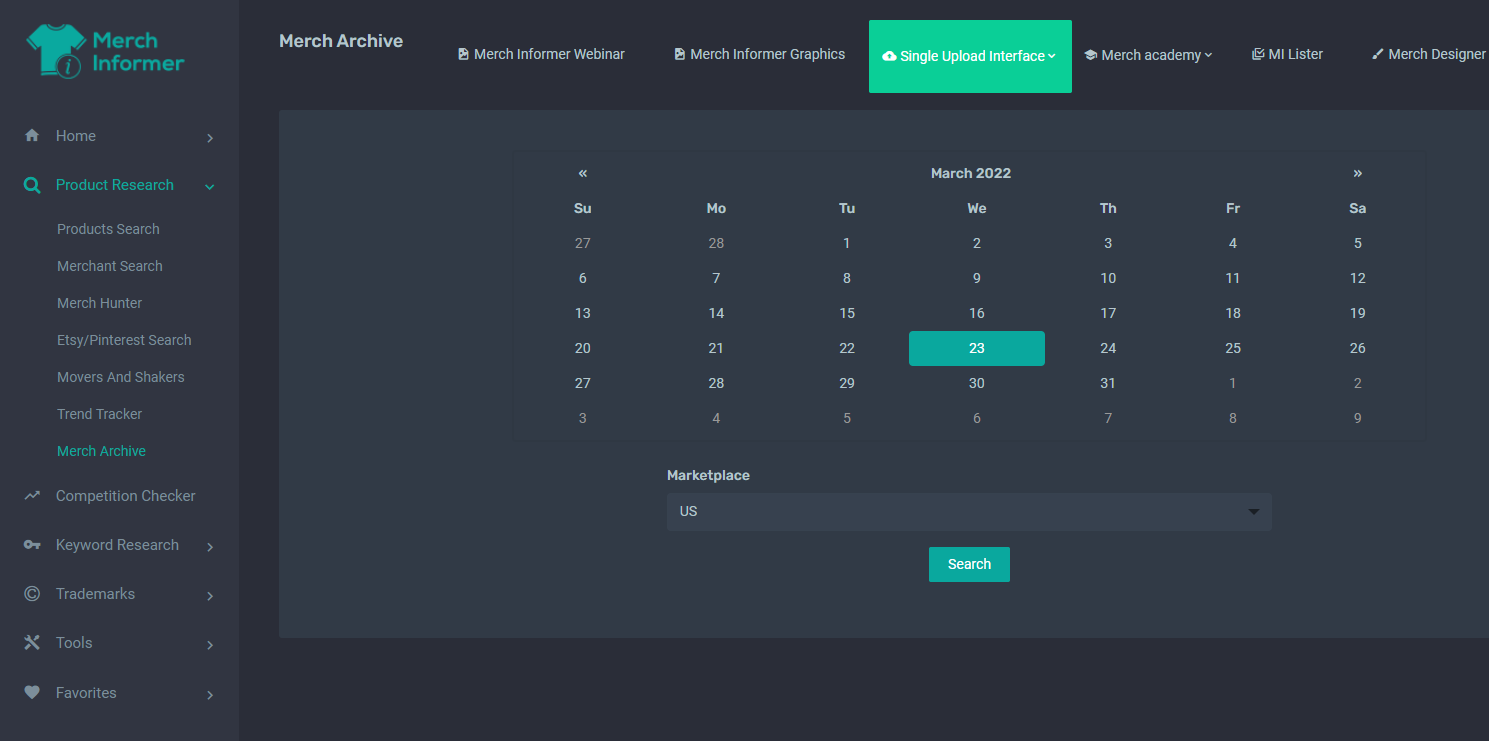Viewport: 1489px width, 741px height.
Task: Select March 30 in calendar
Action: (x=977, y=383)
